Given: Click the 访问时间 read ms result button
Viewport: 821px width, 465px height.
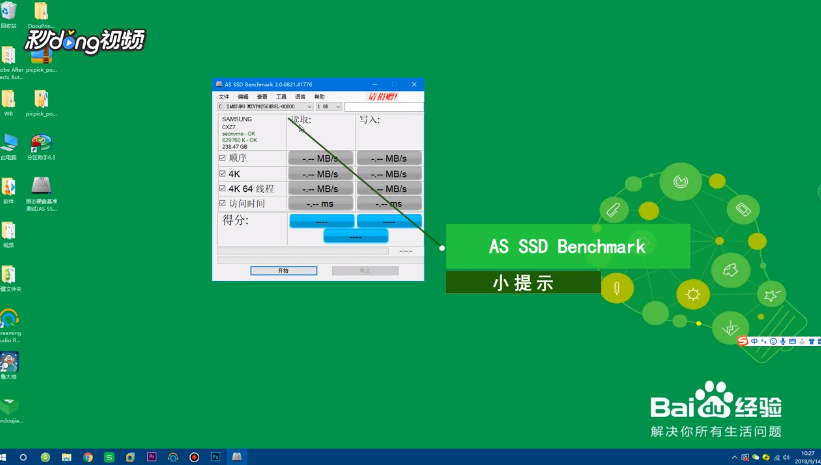Looking at the screenshot, I should [x=321, y=204].
